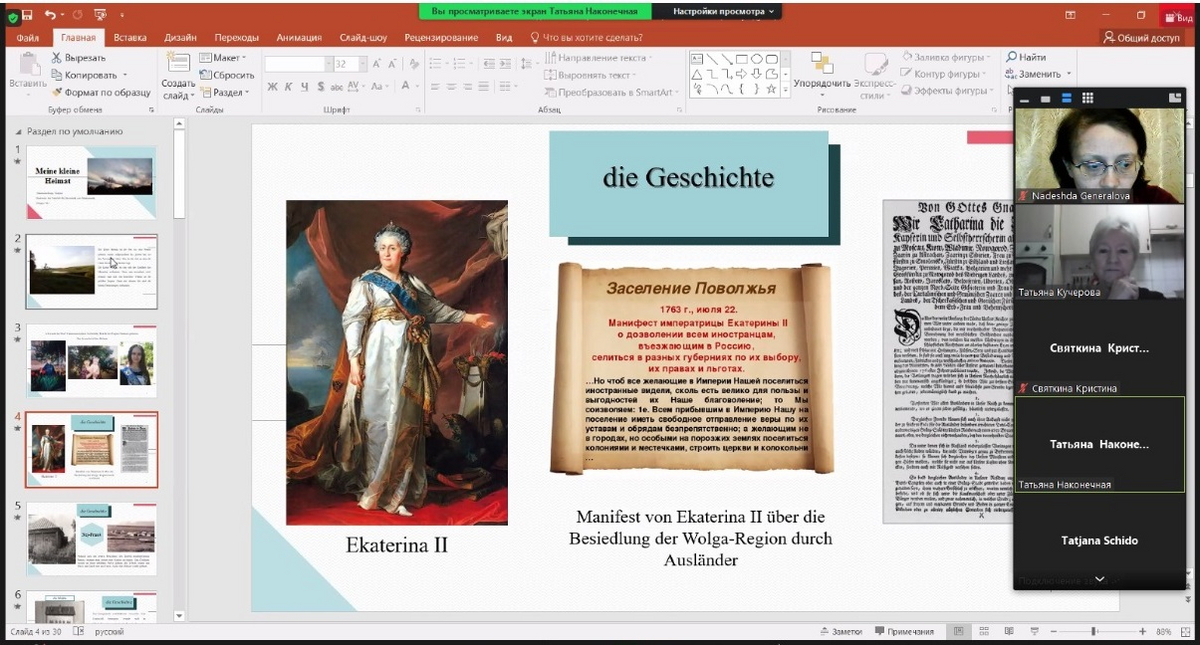Switch to the Review (Рецензирование) tab
Viewport: 1200px width, 645px height.
(x=441, y=37)
